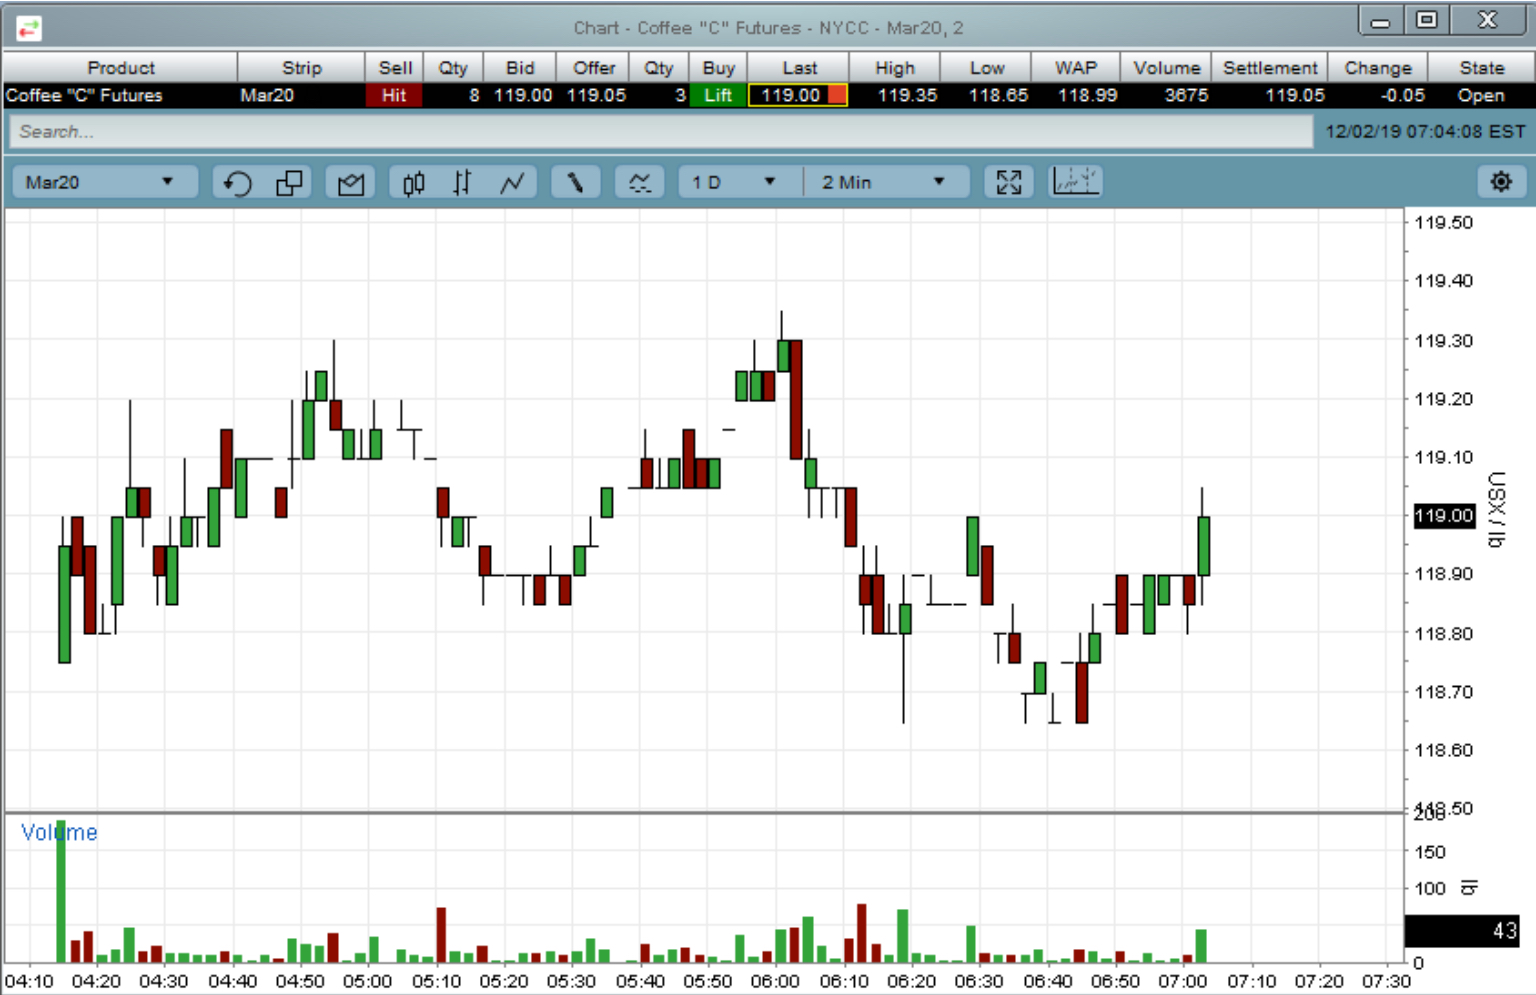Click the refresh chart icon

coord(237,183)
